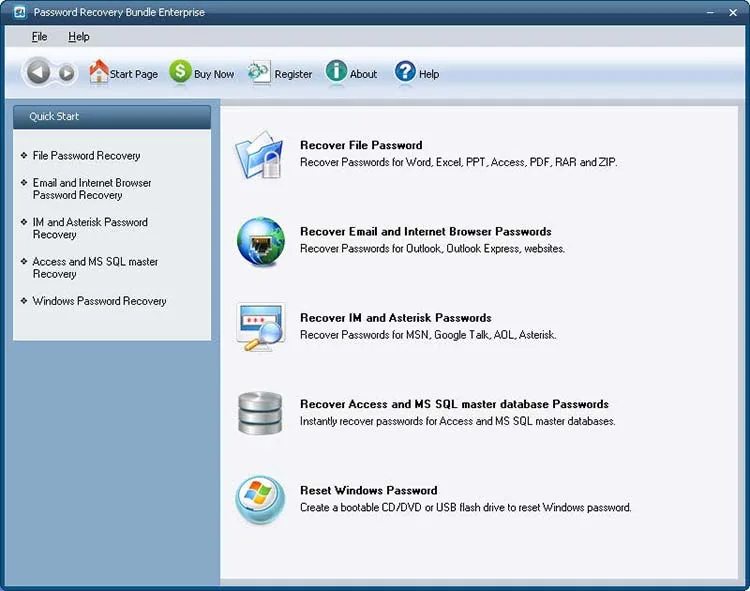Click the Back arrow navigation button
Screen dimensions: 750x591
38,72
